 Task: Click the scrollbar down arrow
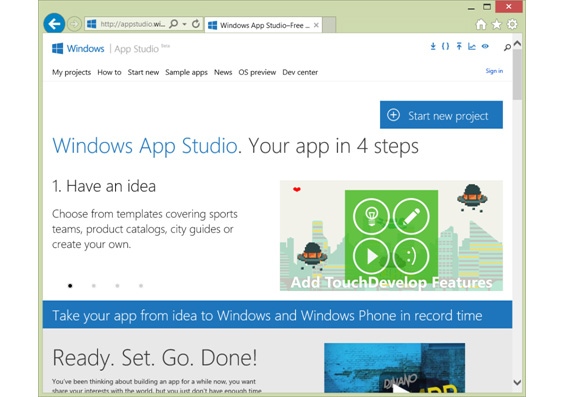pyautogui.click(x=517, y=382)
